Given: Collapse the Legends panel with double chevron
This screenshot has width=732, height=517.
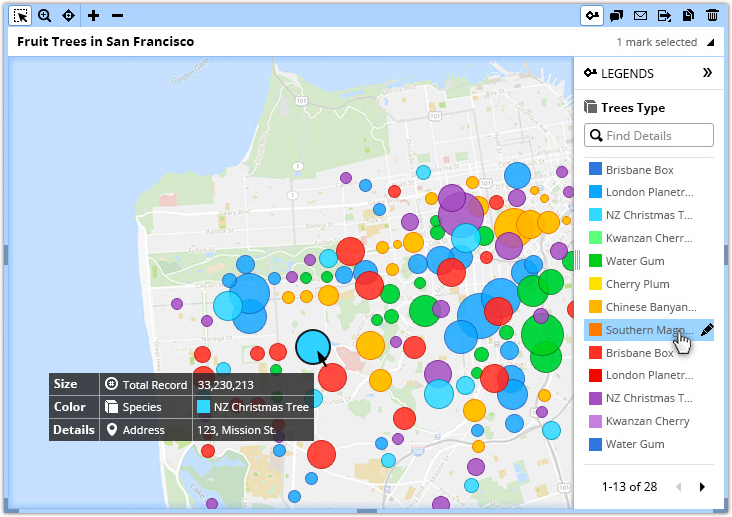Looking at the screenshot, I should tap(707, 73).
